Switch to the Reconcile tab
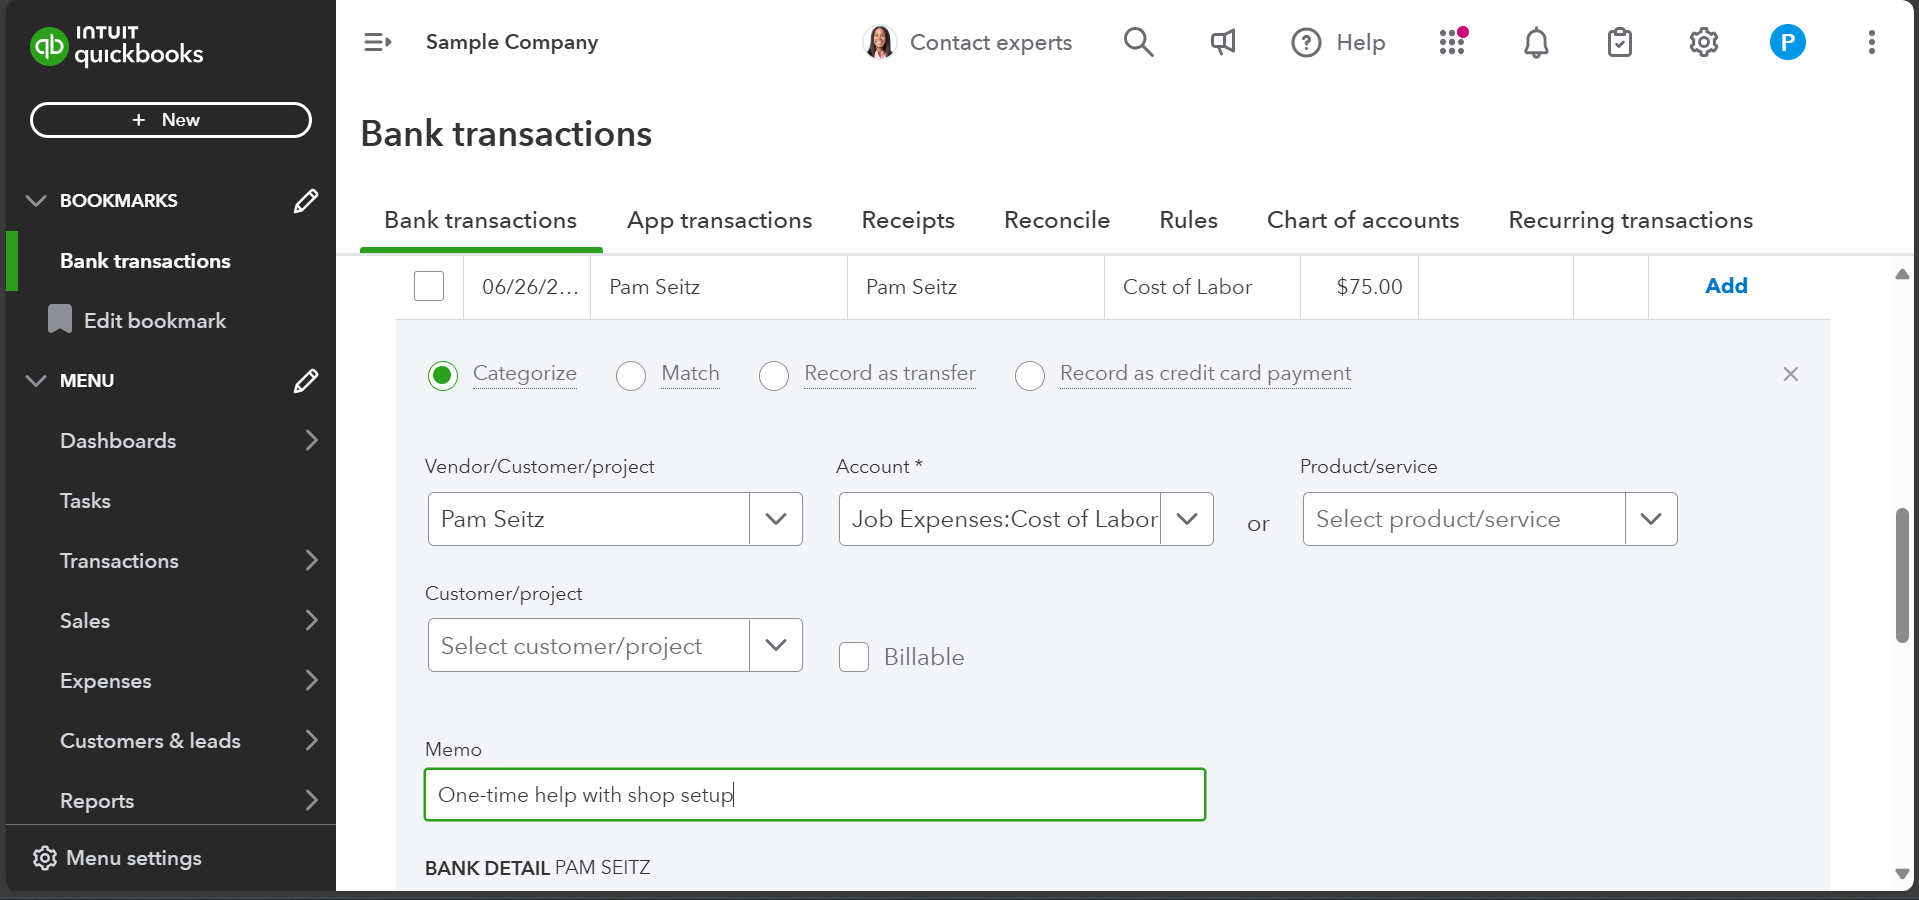The image size is (1919, 900). (1056, 220)
